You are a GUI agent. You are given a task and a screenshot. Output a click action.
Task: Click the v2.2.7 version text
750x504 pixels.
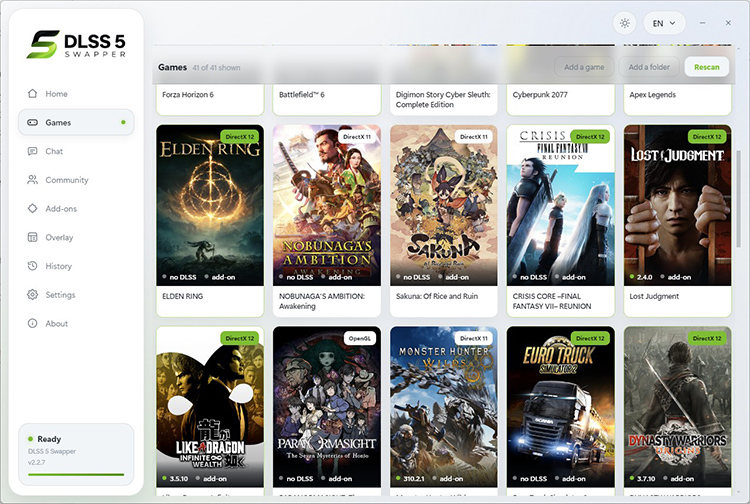(36, 462)
